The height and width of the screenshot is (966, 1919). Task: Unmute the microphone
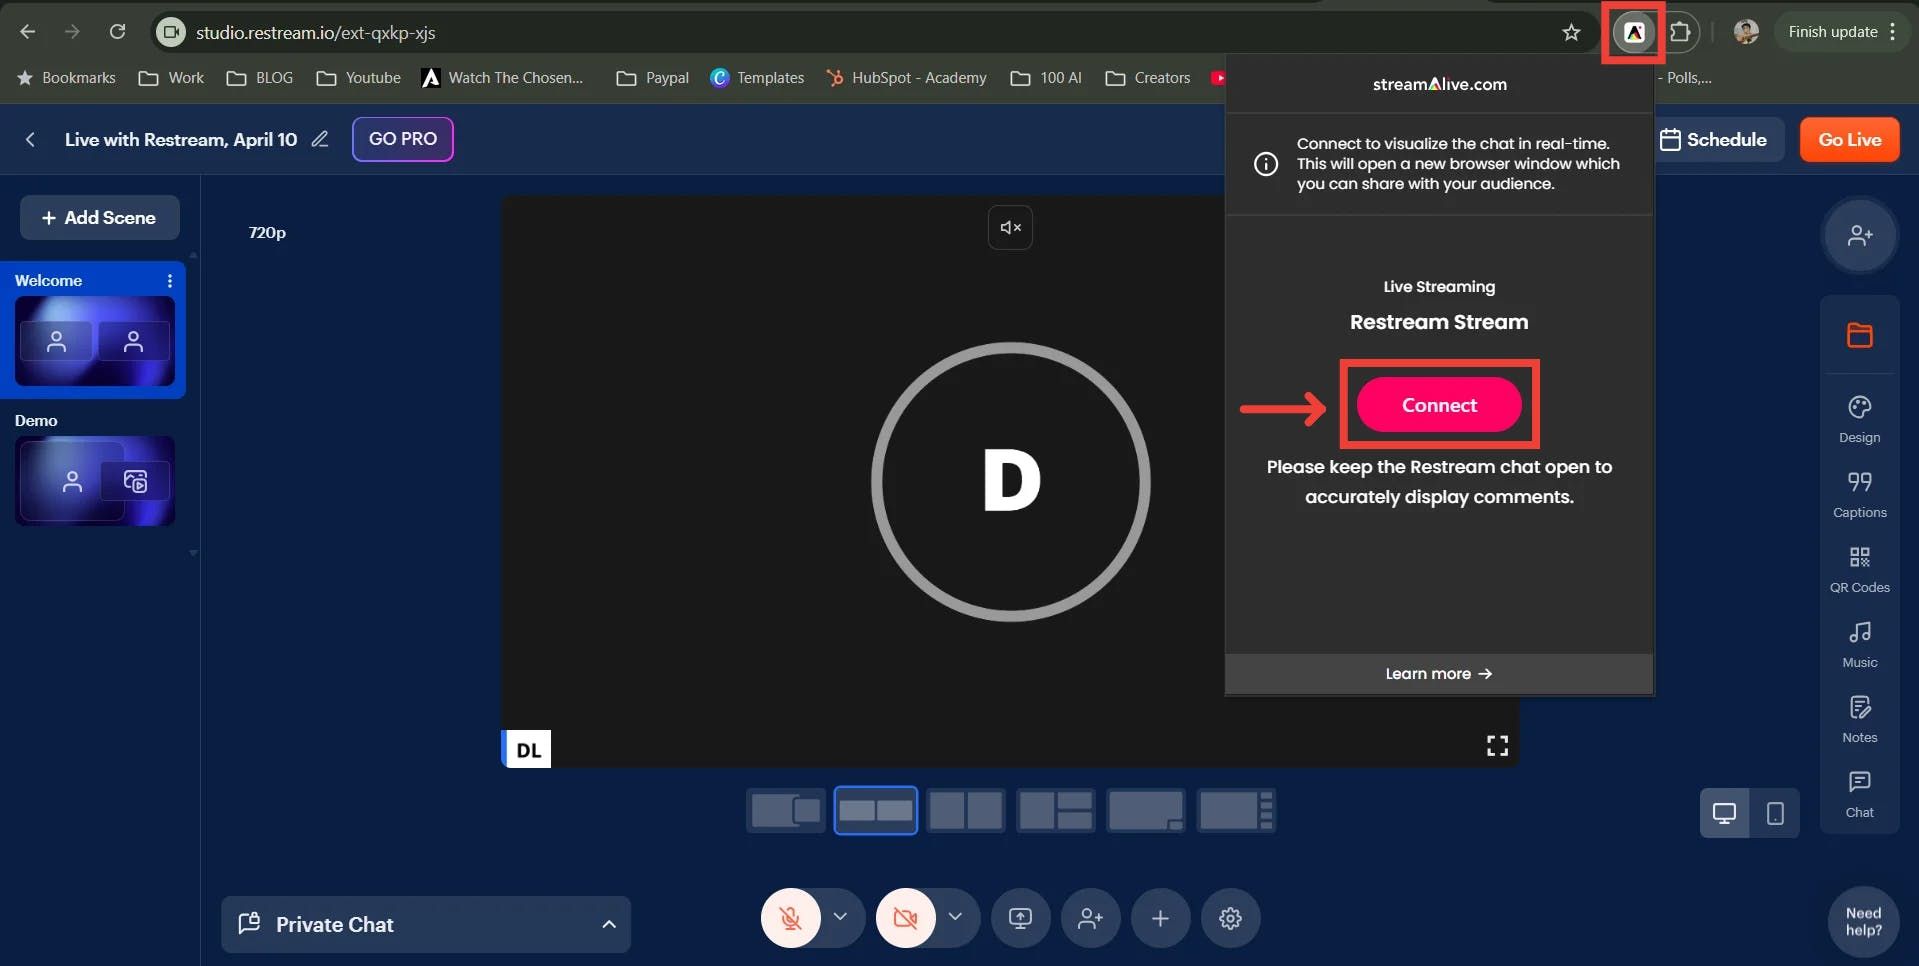click(x=791, y=918)
